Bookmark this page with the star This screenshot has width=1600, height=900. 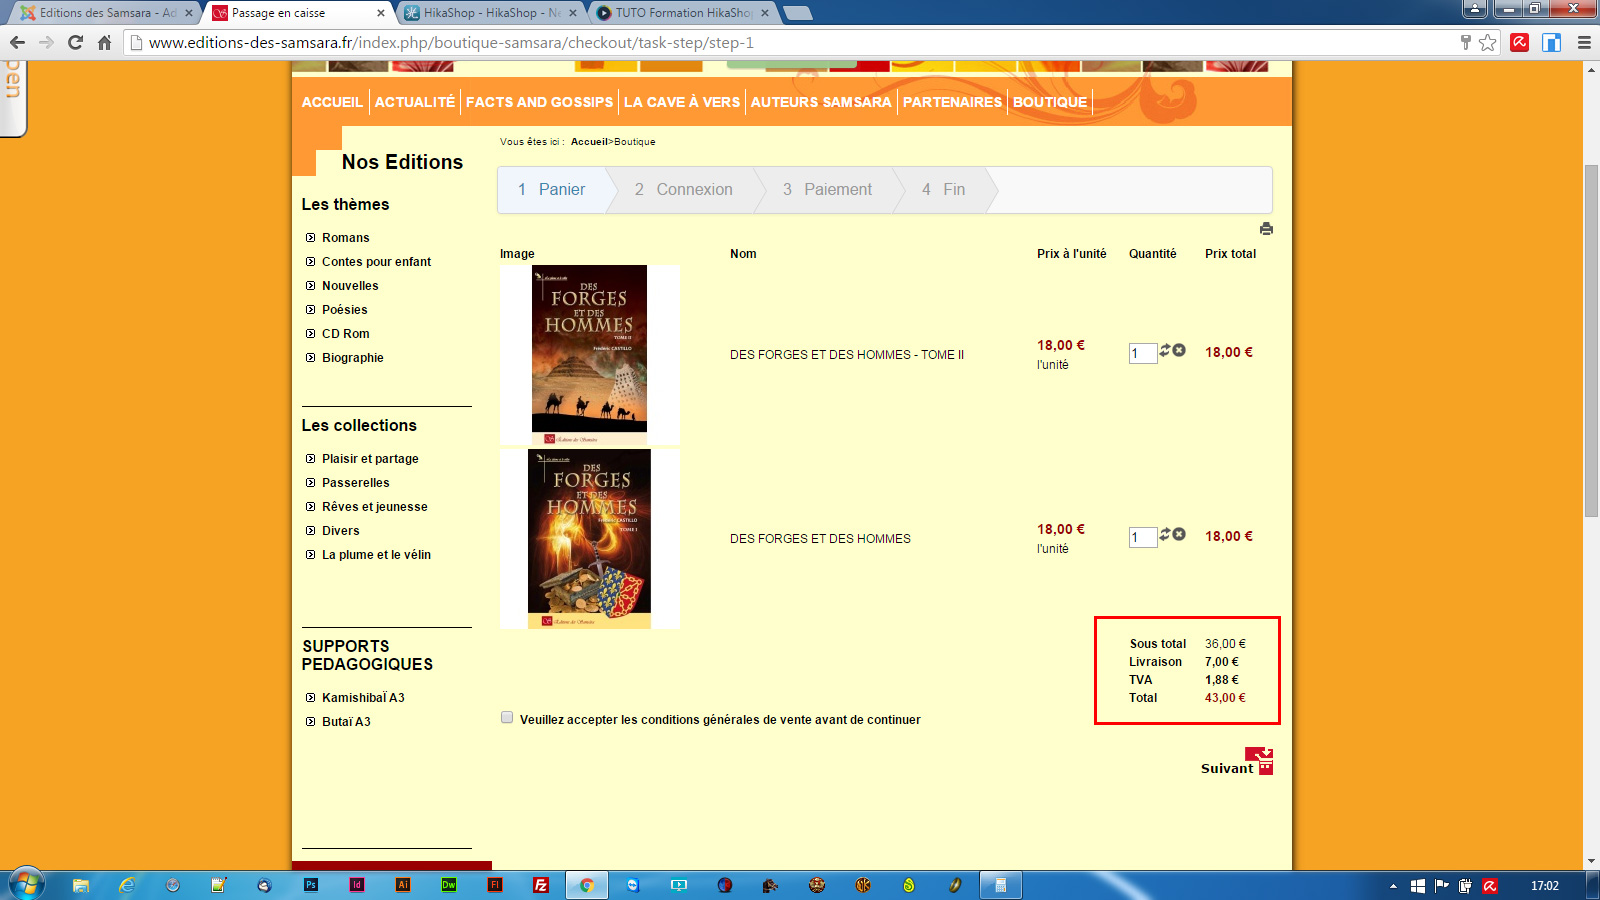[x=1488, y=42]
